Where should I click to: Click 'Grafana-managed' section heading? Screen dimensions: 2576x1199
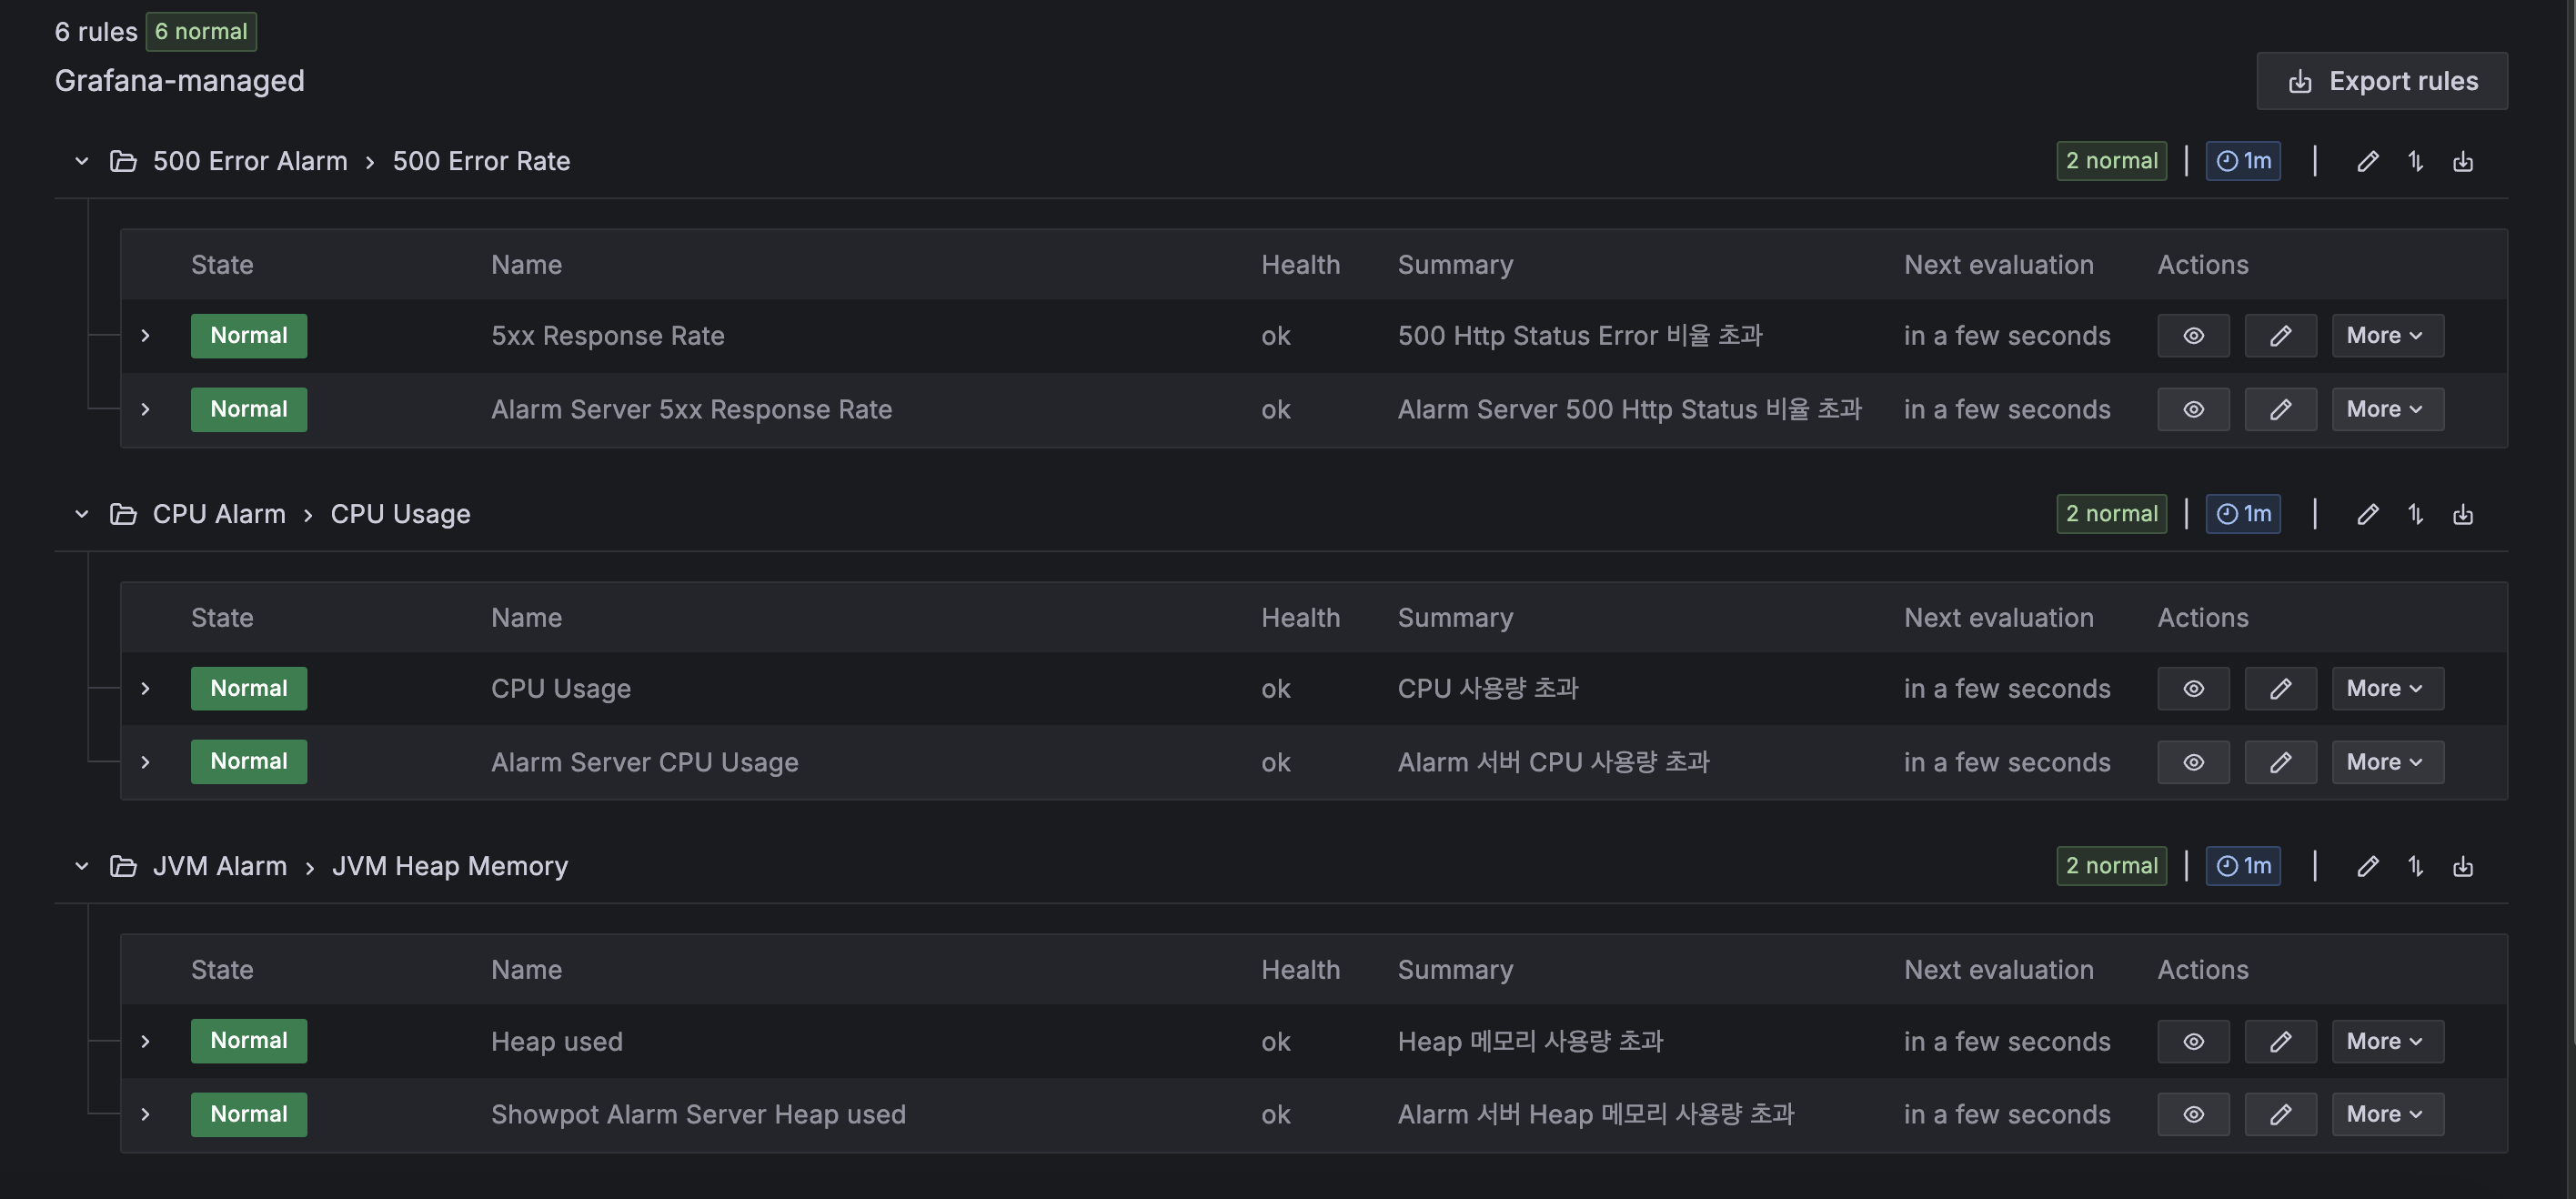click(179, 81)
